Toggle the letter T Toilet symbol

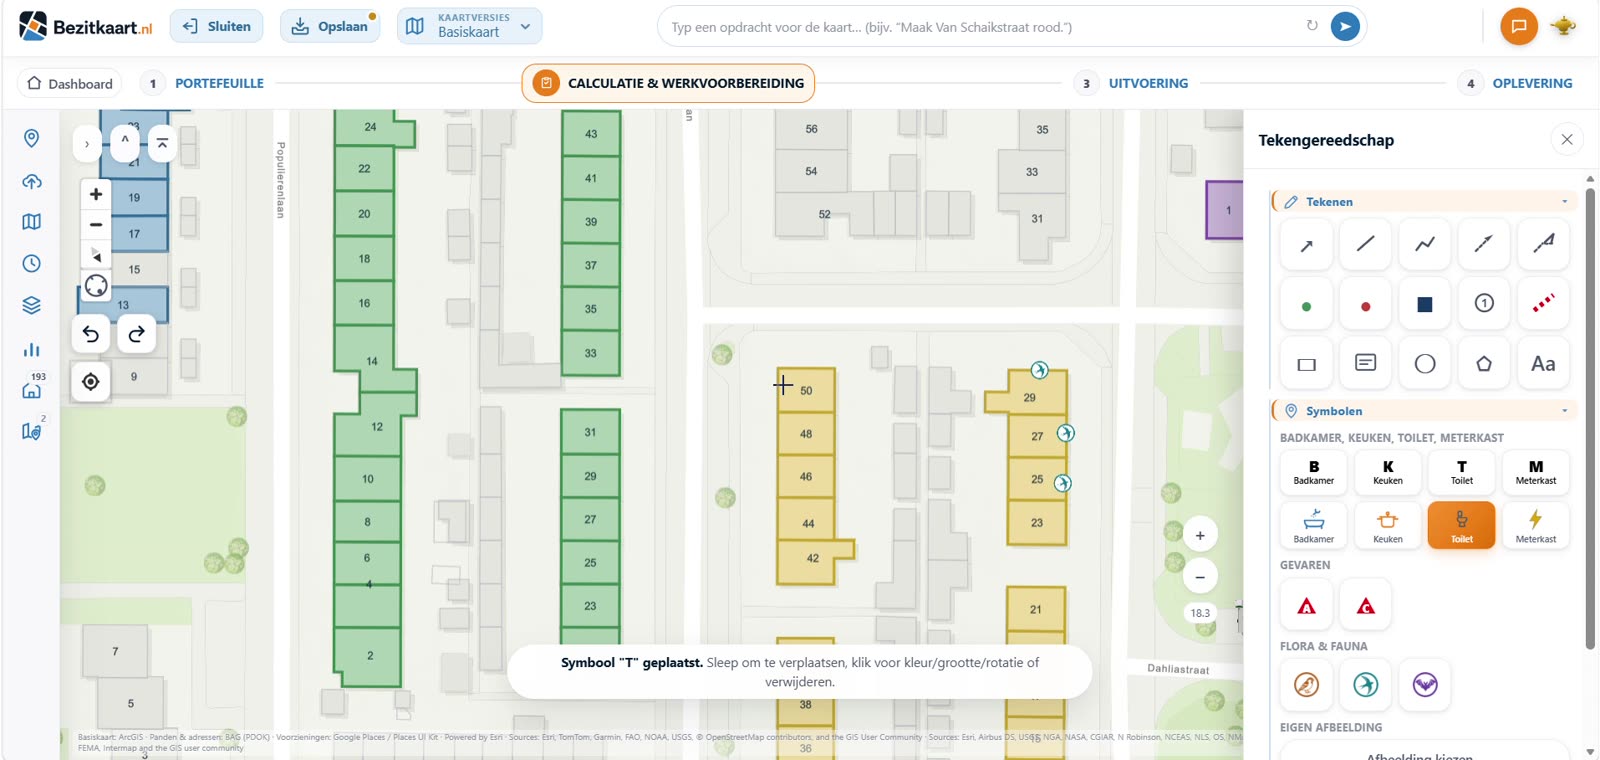coord(1462,472)
